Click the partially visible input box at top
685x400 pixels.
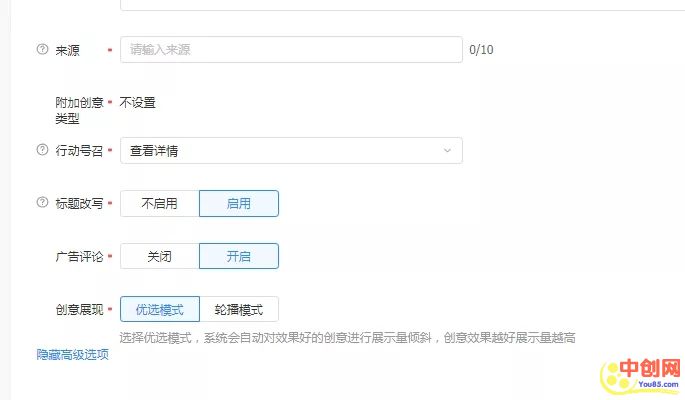[x=400, y=5]
